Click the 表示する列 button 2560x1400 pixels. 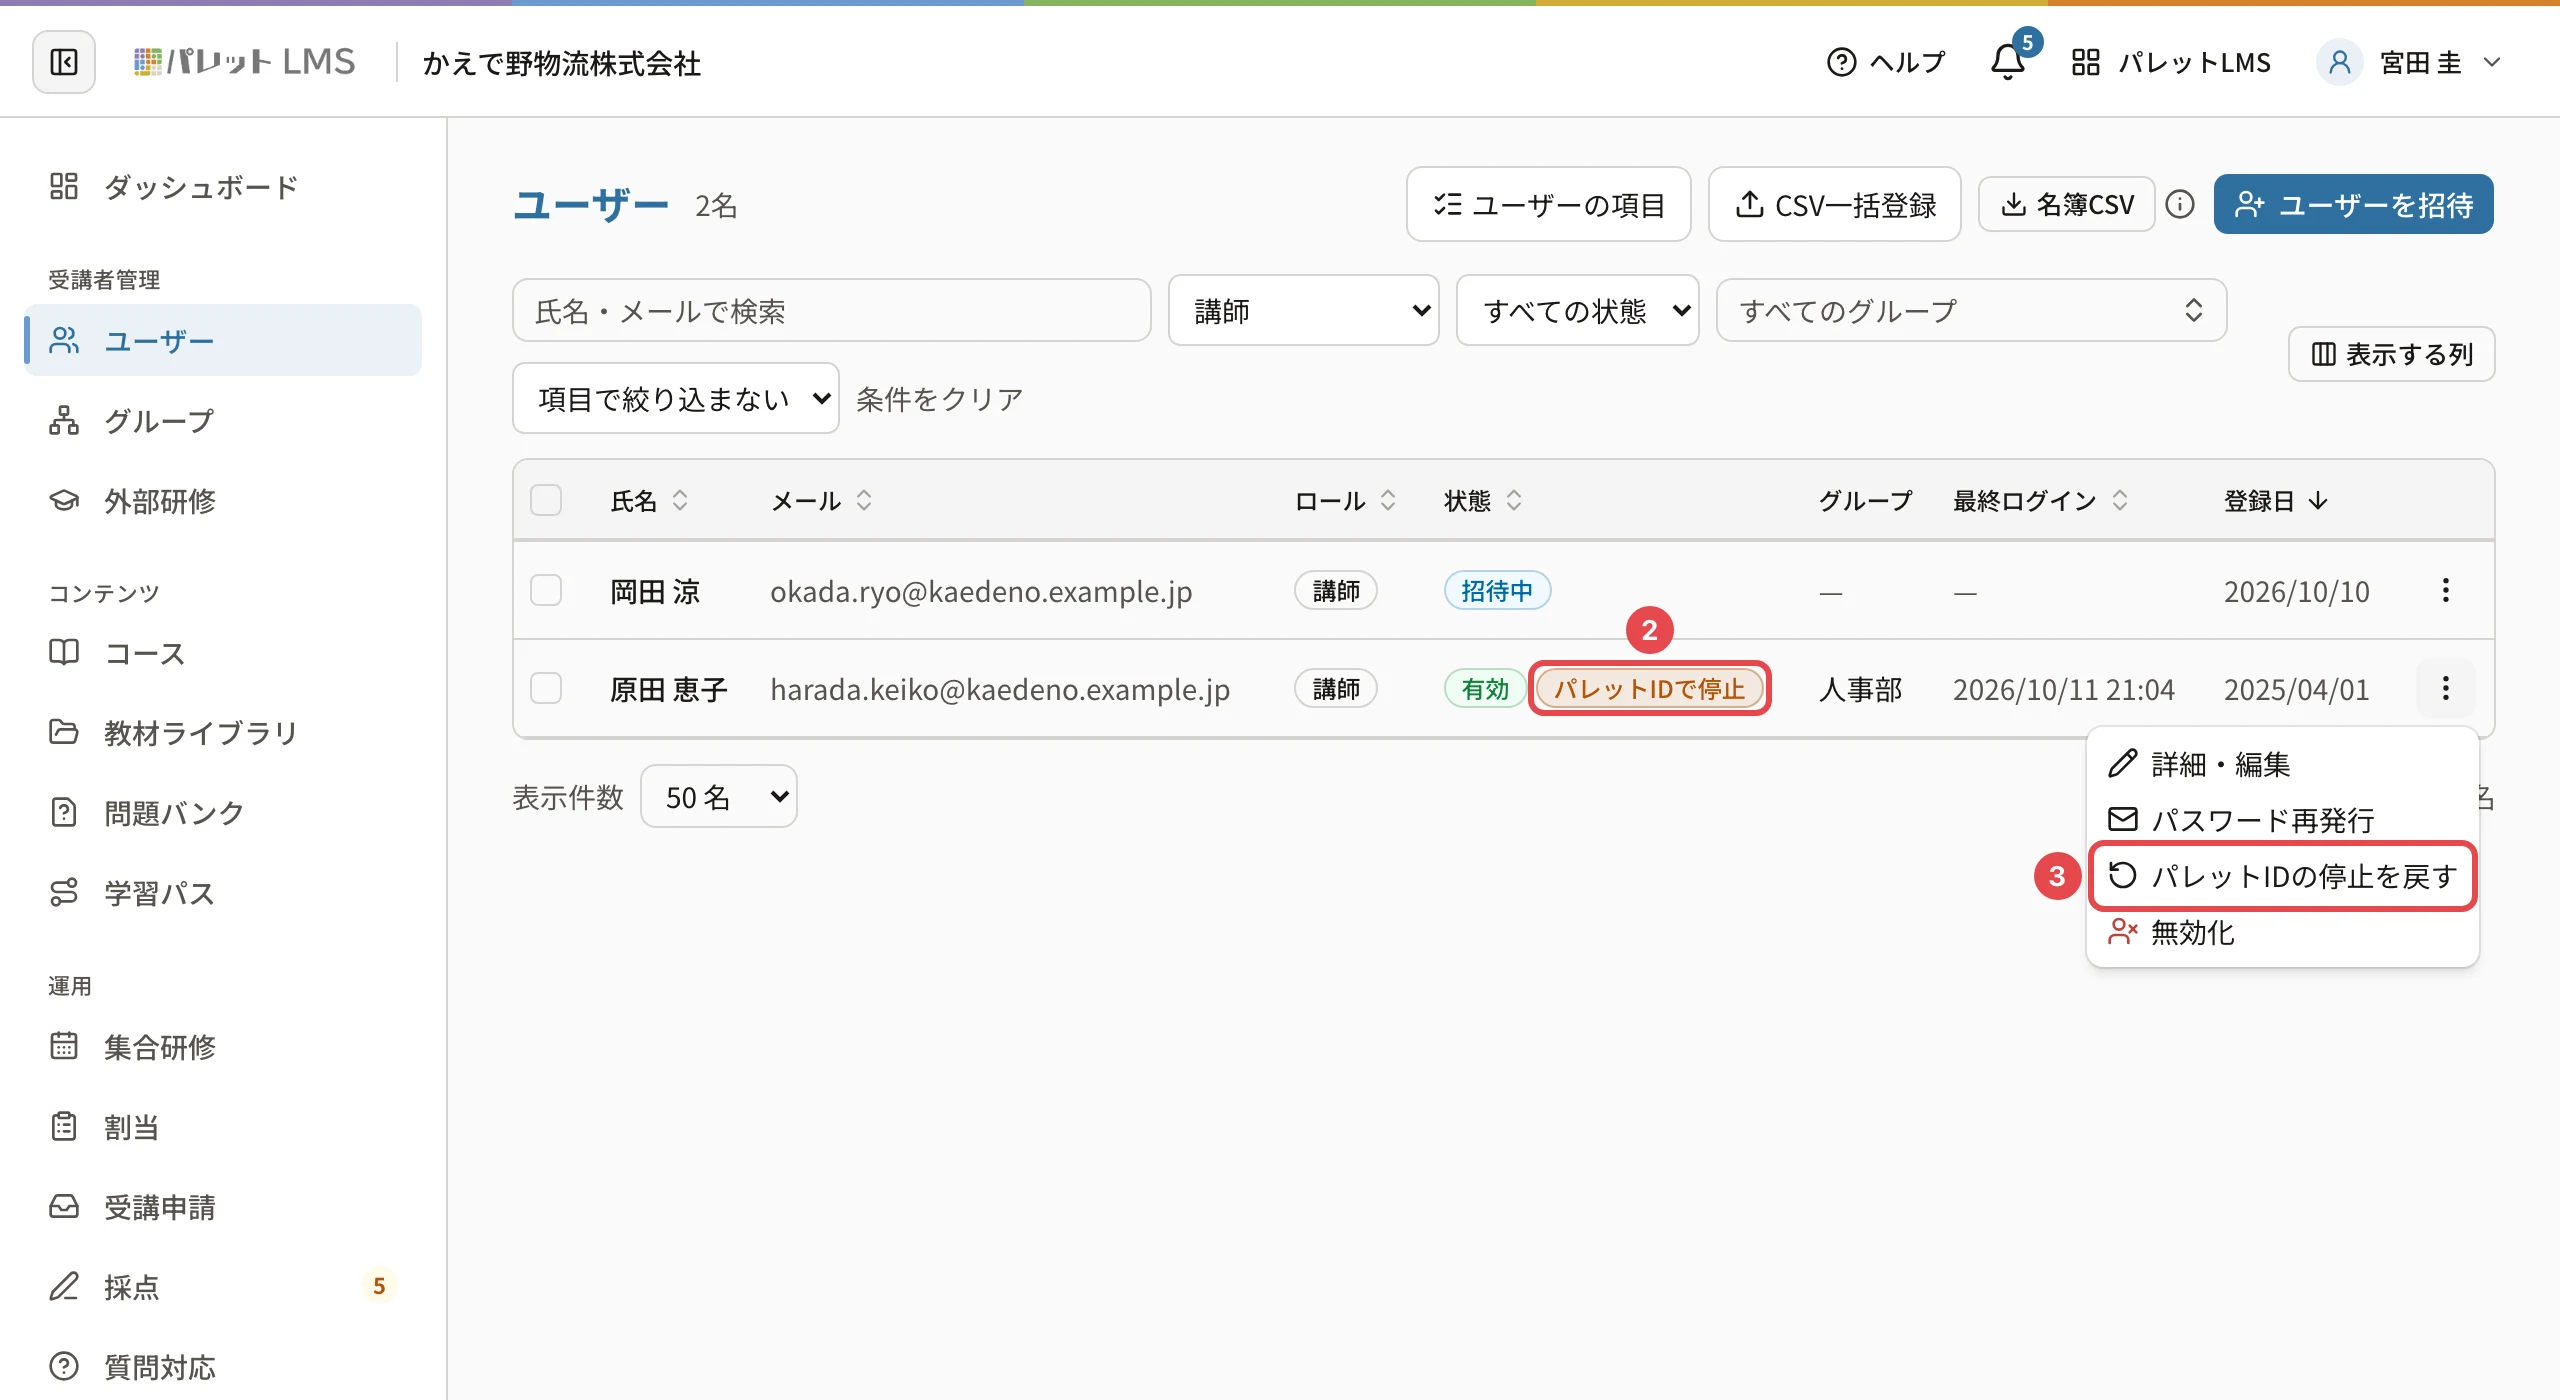(2391, 354)
